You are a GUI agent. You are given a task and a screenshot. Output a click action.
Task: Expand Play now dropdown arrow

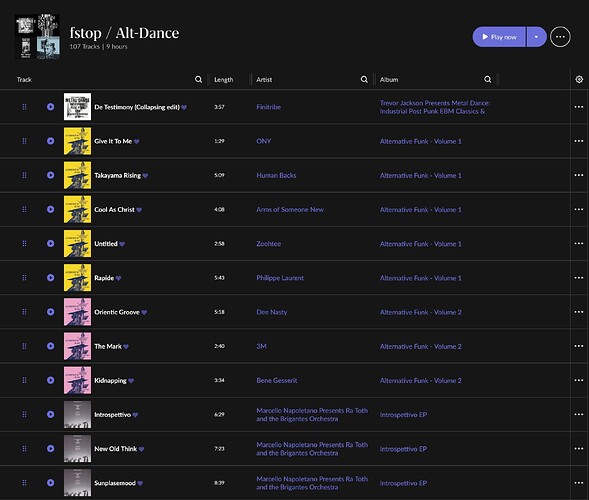[x=536, y=37]
